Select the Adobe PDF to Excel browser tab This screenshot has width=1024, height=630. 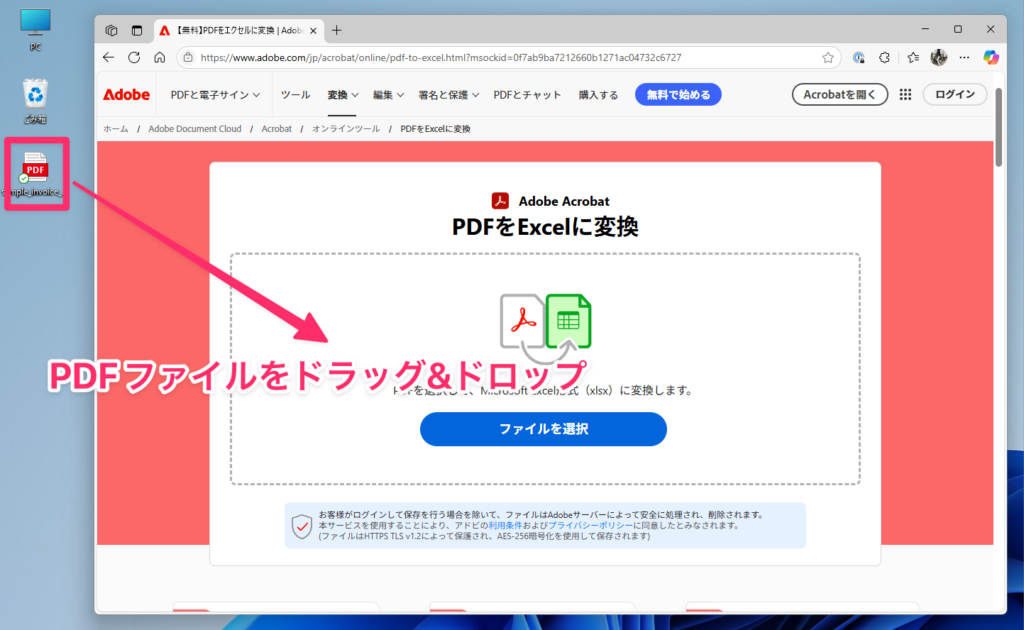click(238, 31)
